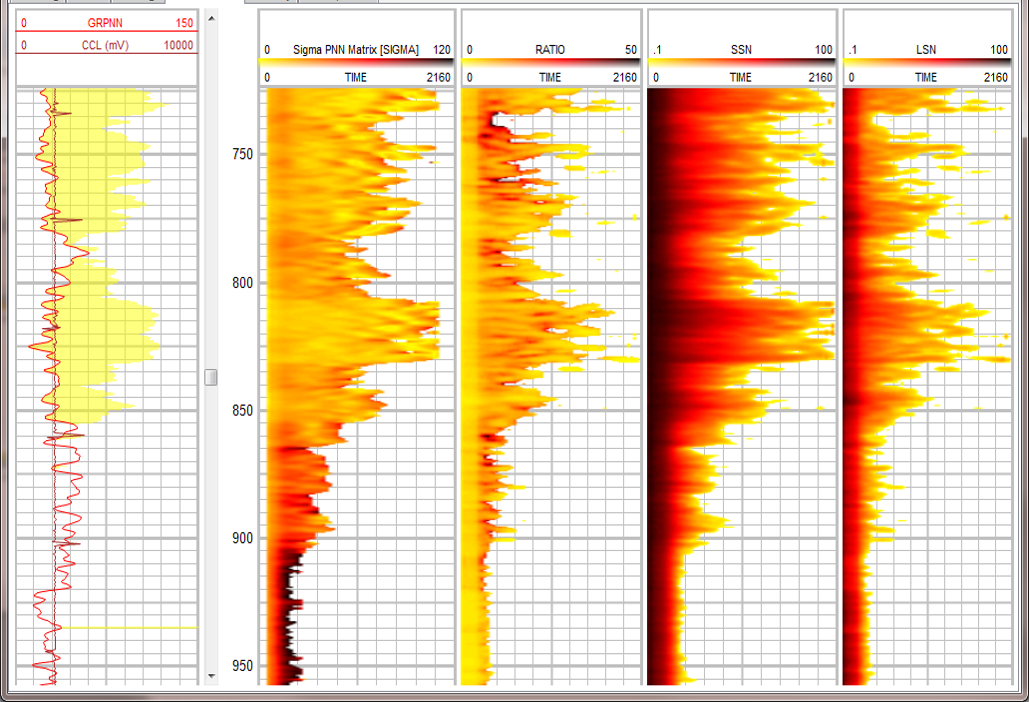Click the TIME scale row under Sigma

coord(356,77)
